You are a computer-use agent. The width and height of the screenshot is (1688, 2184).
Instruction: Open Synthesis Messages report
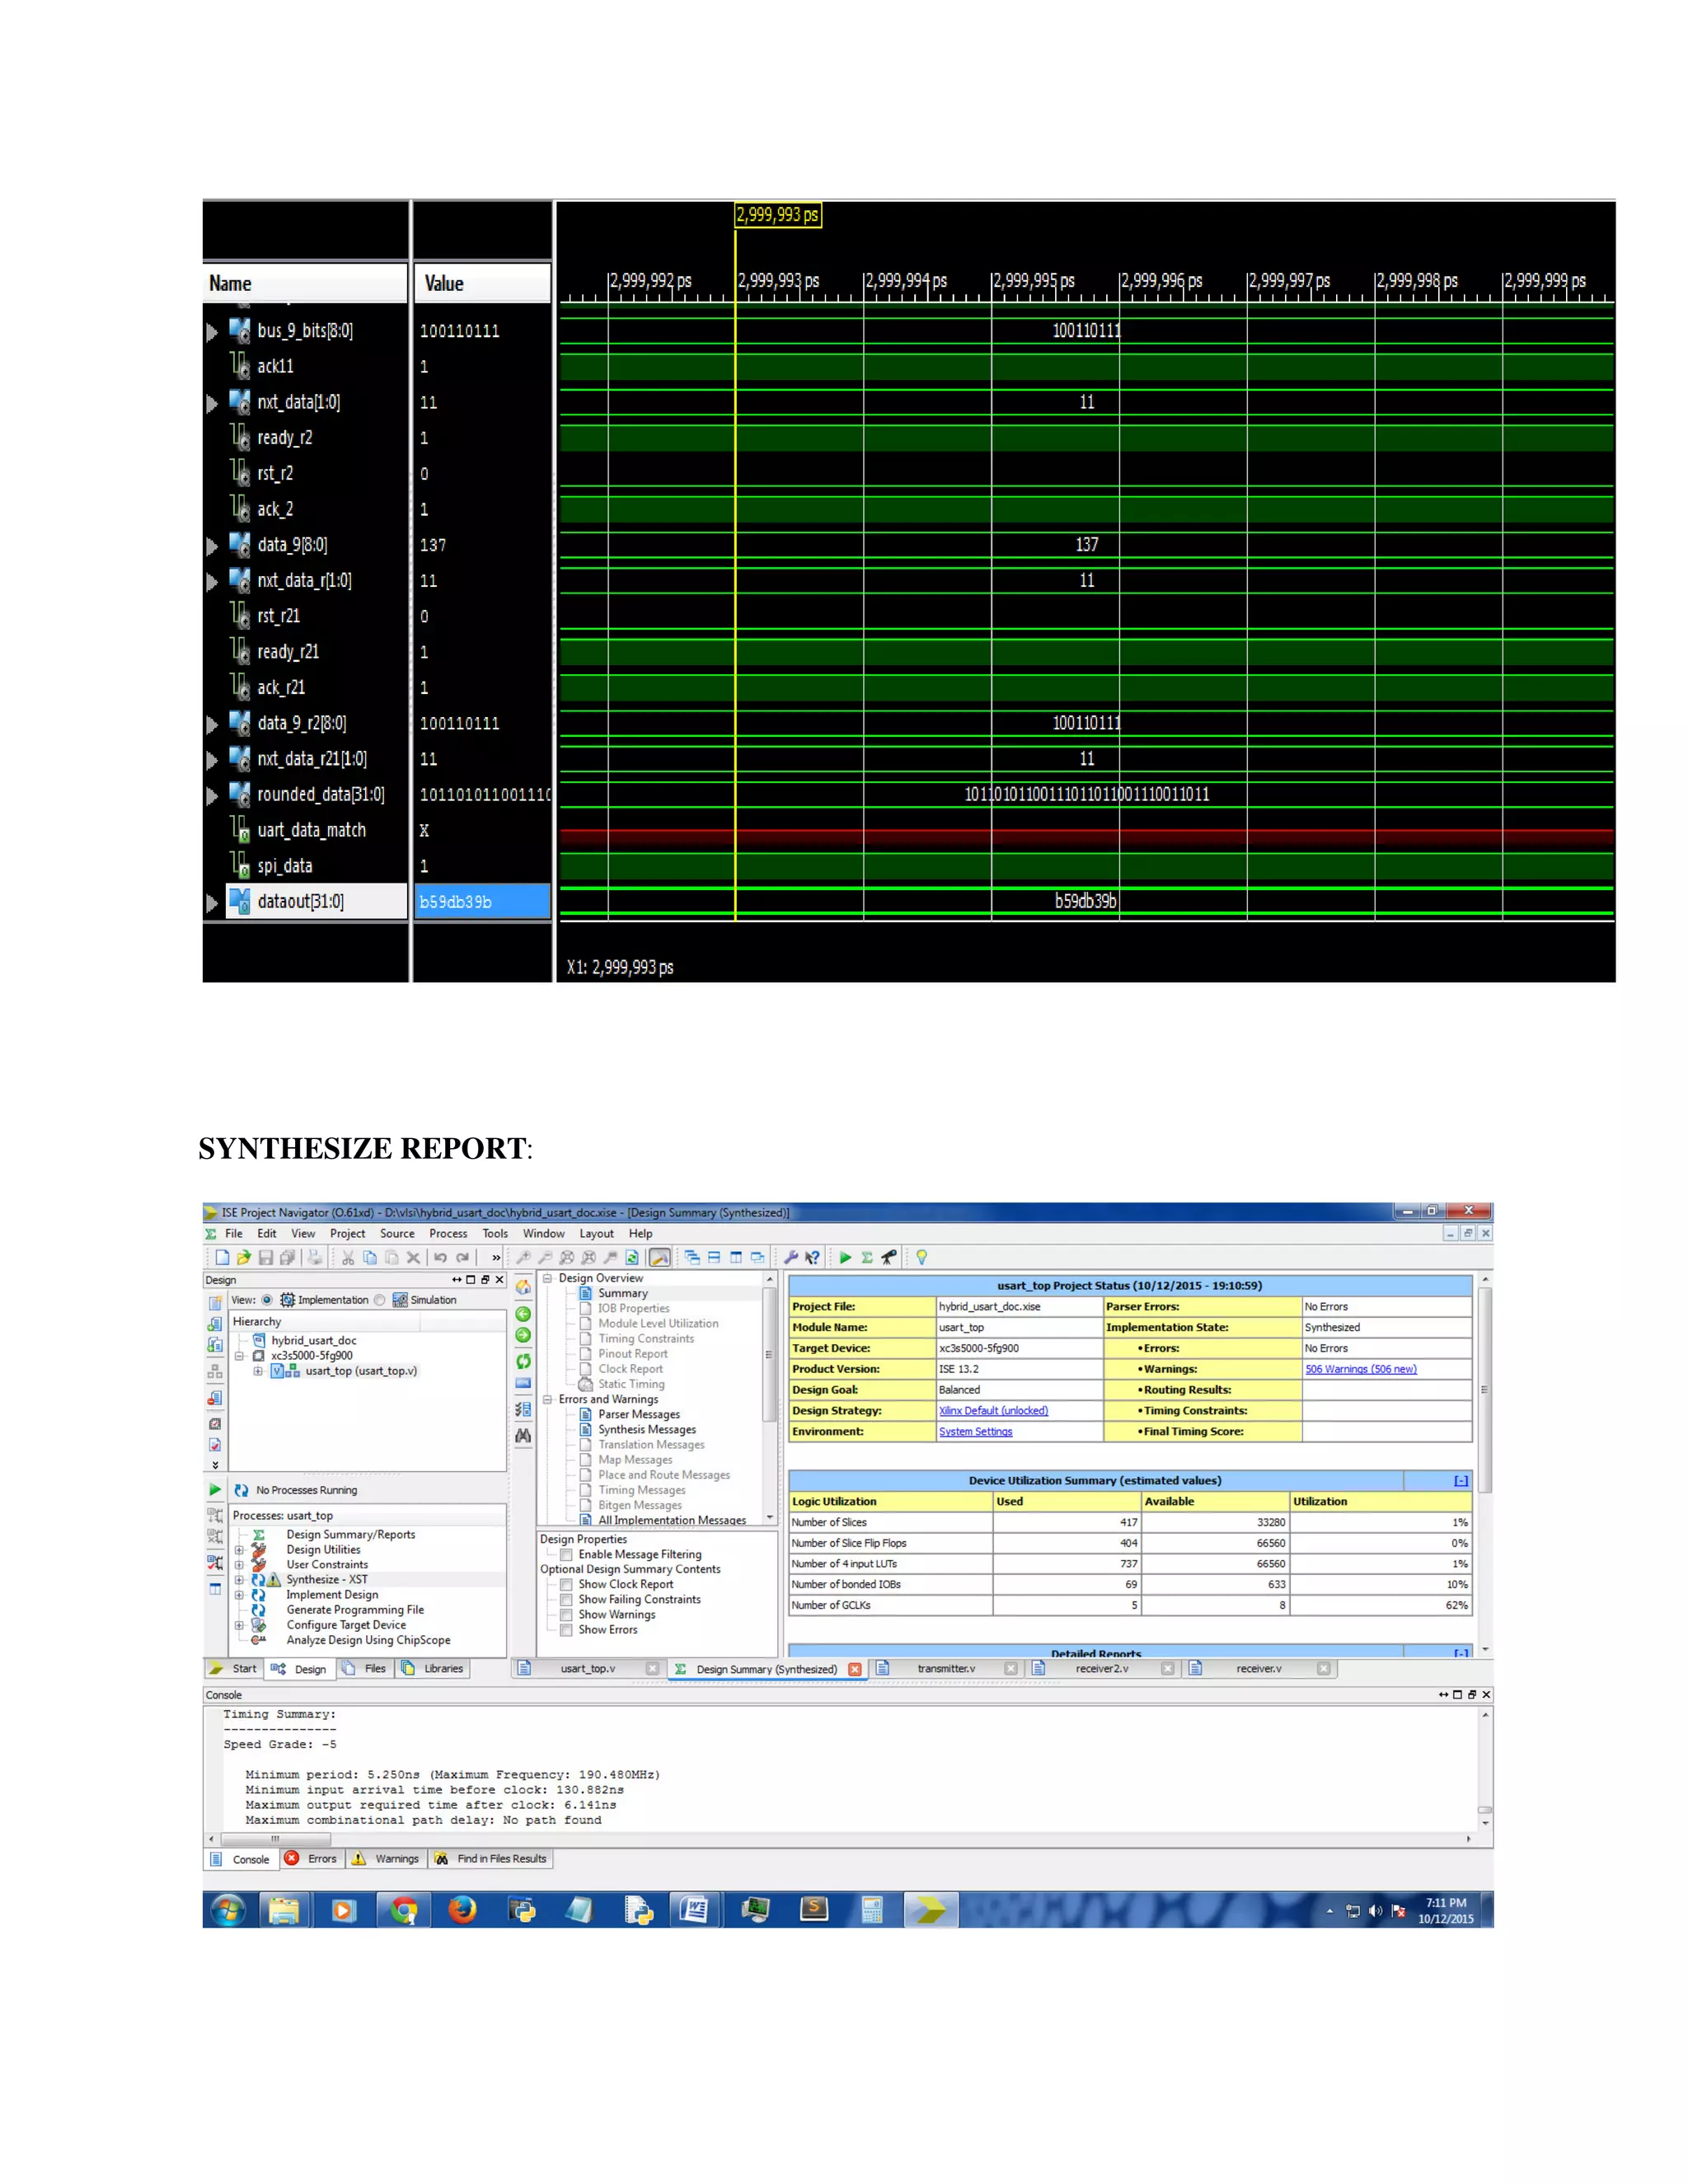click(x=646, y=1430)
